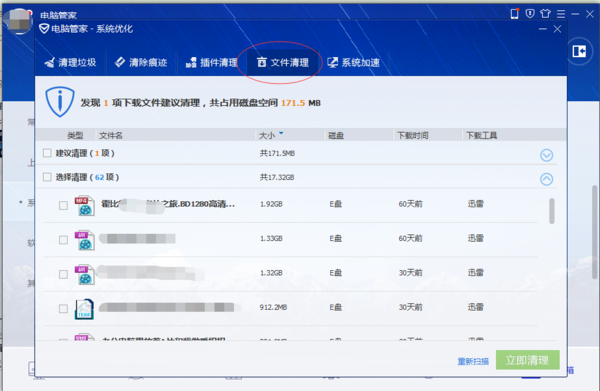Screen dimensions: 600x391
Task: Click E盘 in the 1.92GB row
Action: pyautogui.click(x=336, y=204)
